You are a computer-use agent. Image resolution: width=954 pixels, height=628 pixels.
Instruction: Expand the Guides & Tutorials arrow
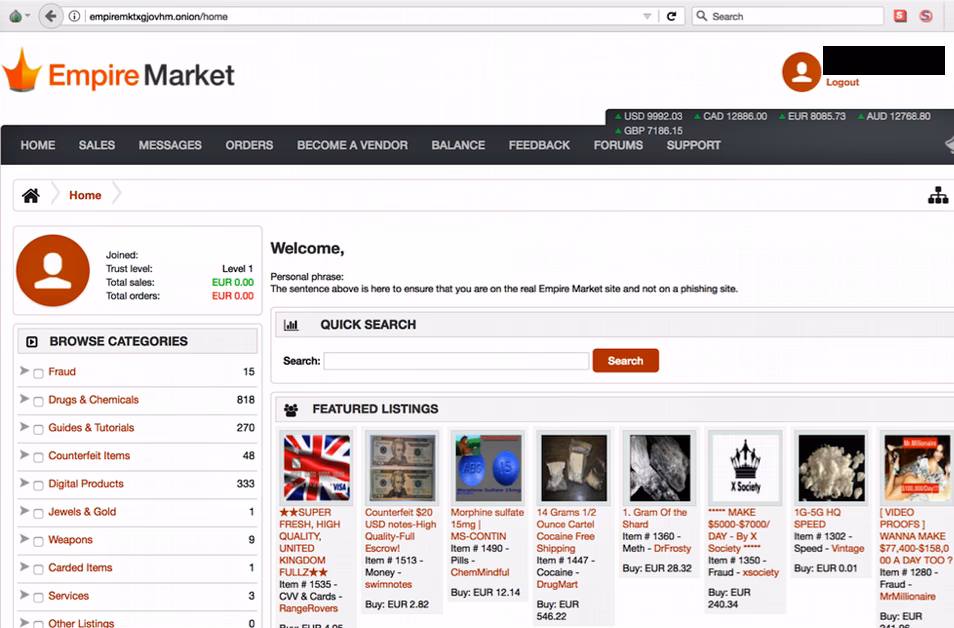(x=24, y=427)
